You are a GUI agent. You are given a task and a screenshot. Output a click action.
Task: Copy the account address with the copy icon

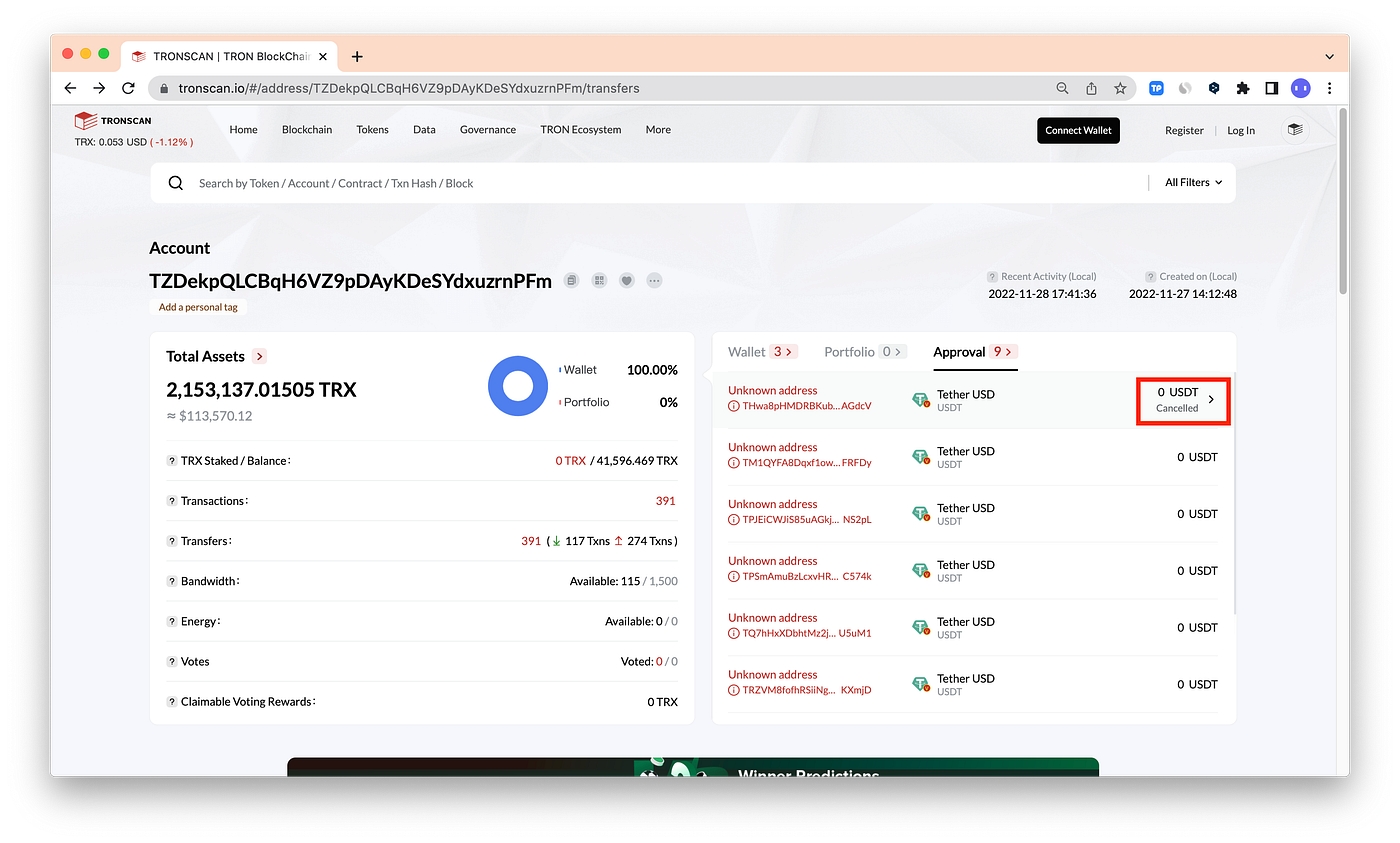571,281
